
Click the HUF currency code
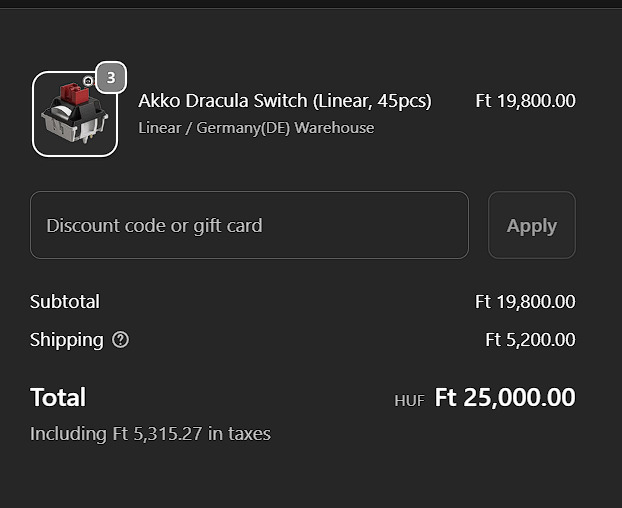click(409, 400)
